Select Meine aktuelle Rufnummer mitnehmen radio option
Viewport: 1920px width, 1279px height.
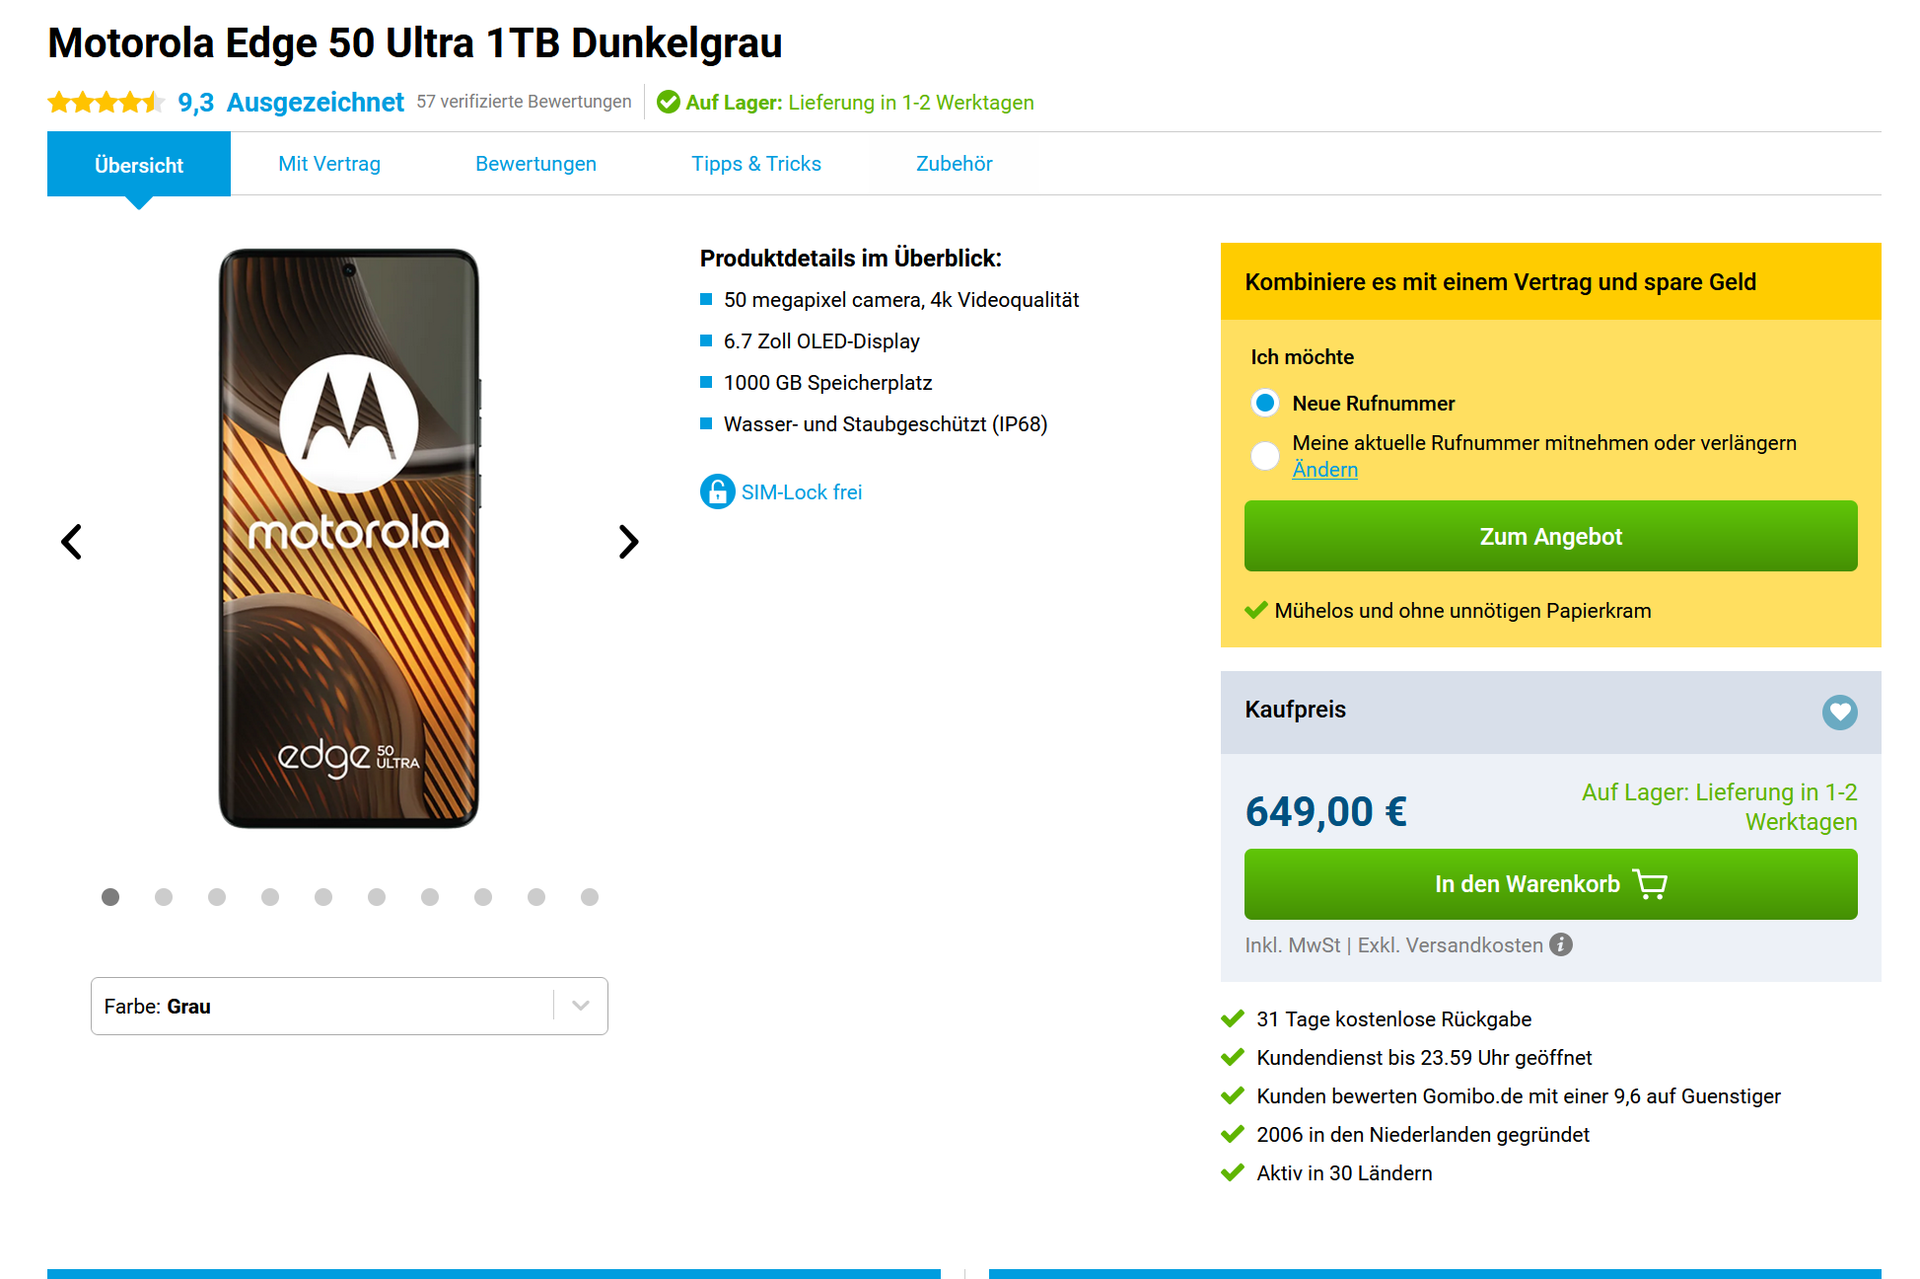tap(1265, 456)
